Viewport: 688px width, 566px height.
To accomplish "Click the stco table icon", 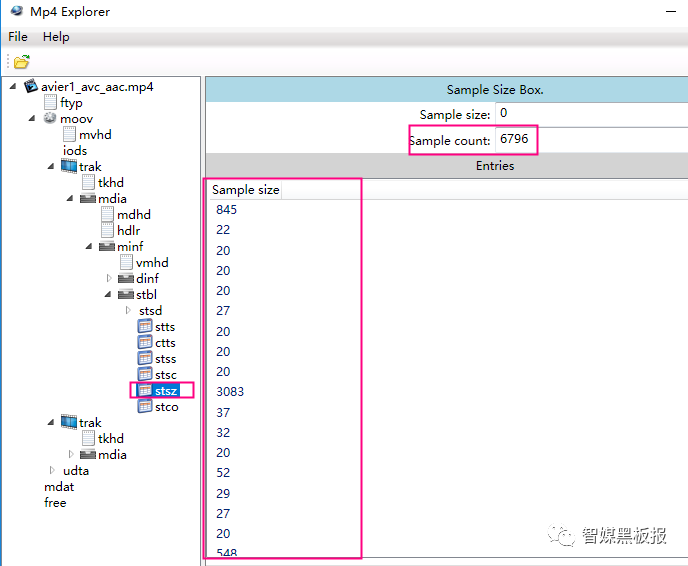I will point(145,406).
